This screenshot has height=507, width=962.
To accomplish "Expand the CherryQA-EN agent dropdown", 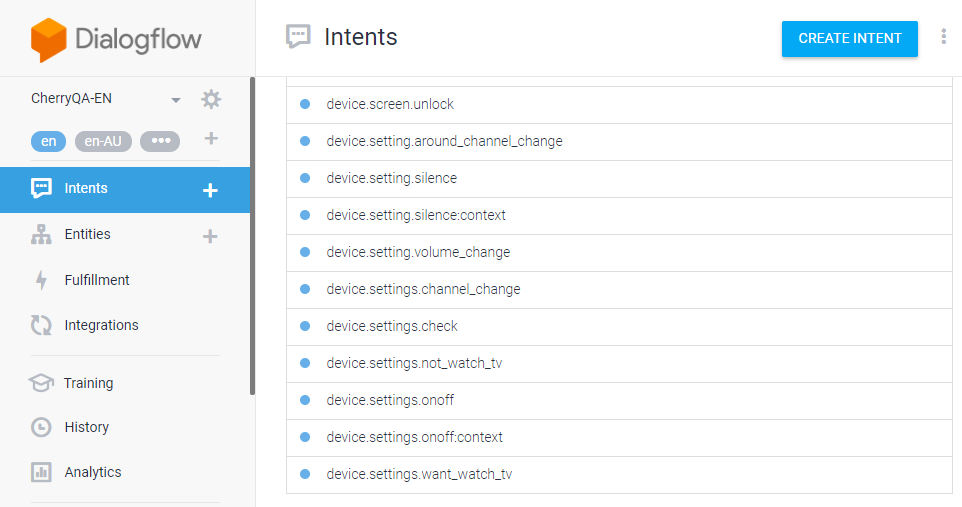I will (x=175, y=99).
